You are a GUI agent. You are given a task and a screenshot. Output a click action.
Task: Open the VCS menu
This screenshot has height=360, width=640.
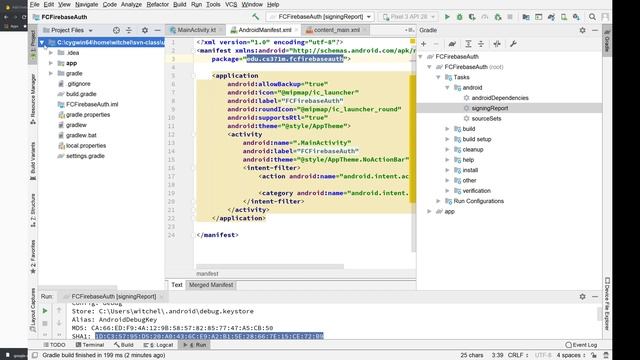click(231, 4)
